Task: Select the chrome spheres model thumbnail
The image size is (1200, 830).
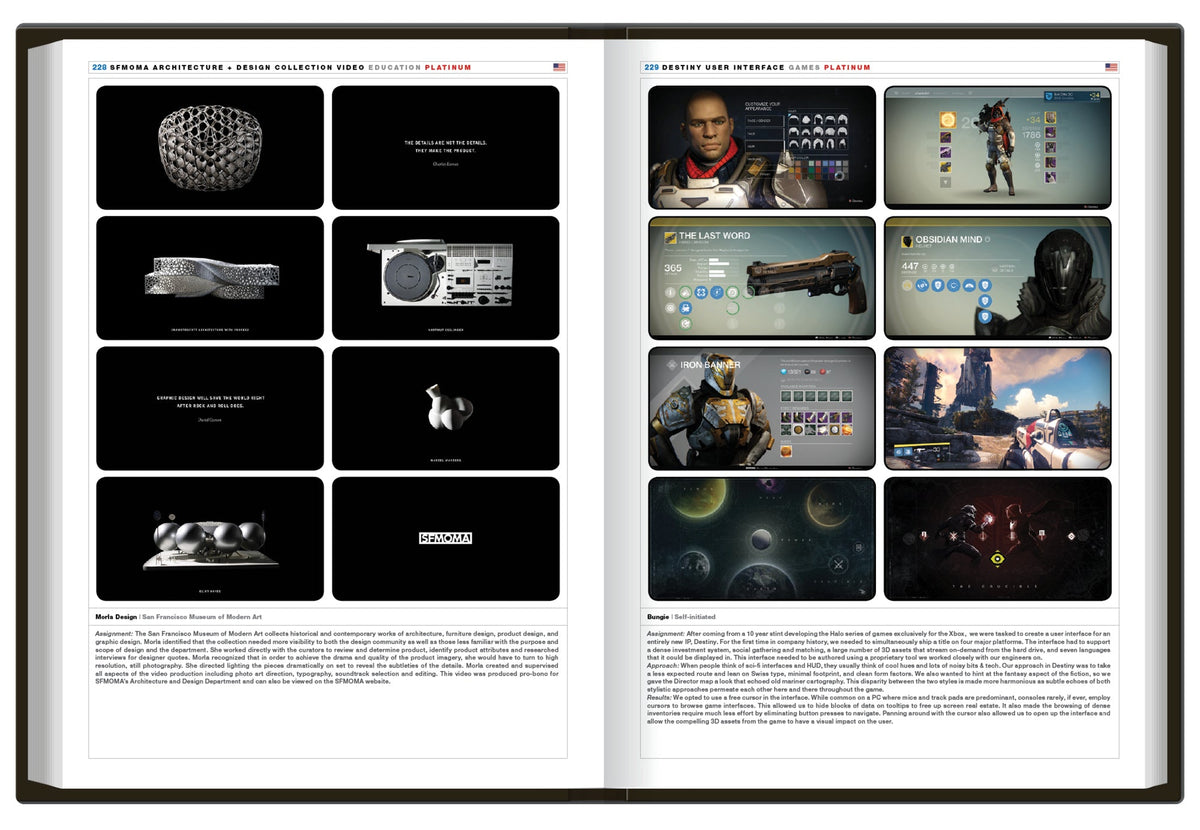Action: (210, 539)
